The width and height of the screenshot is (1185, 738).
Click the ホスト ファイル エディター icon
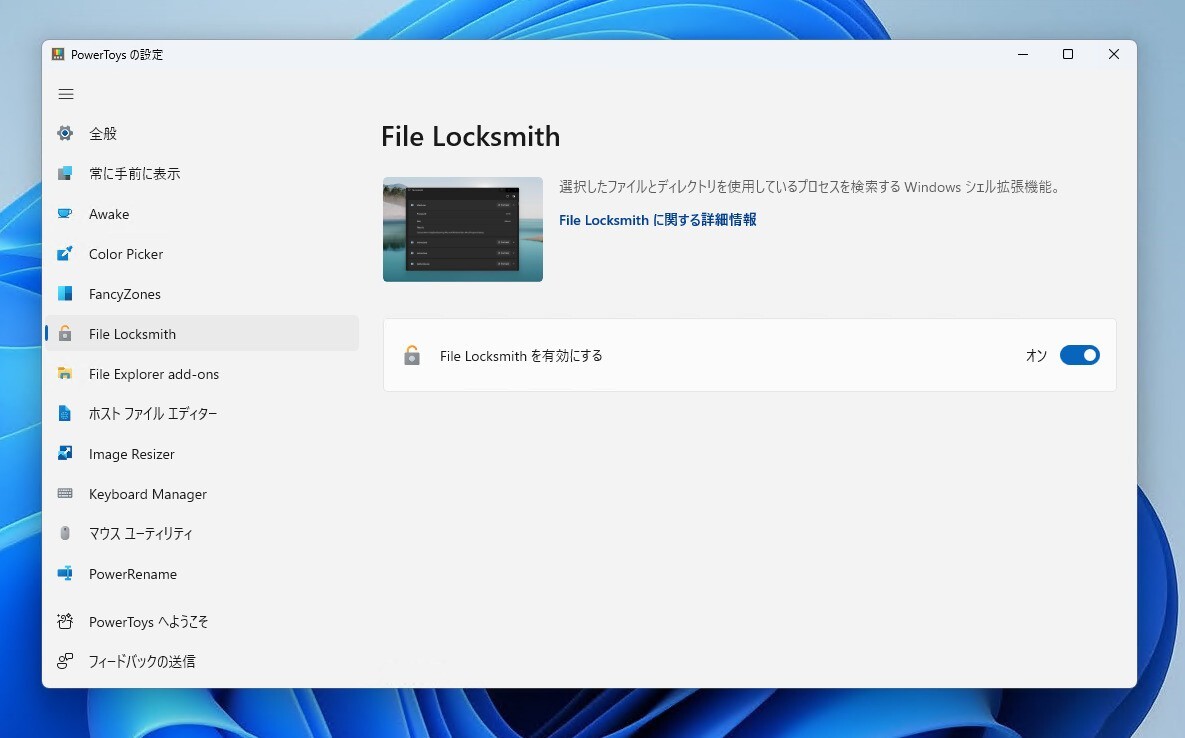tap(65, 414)
